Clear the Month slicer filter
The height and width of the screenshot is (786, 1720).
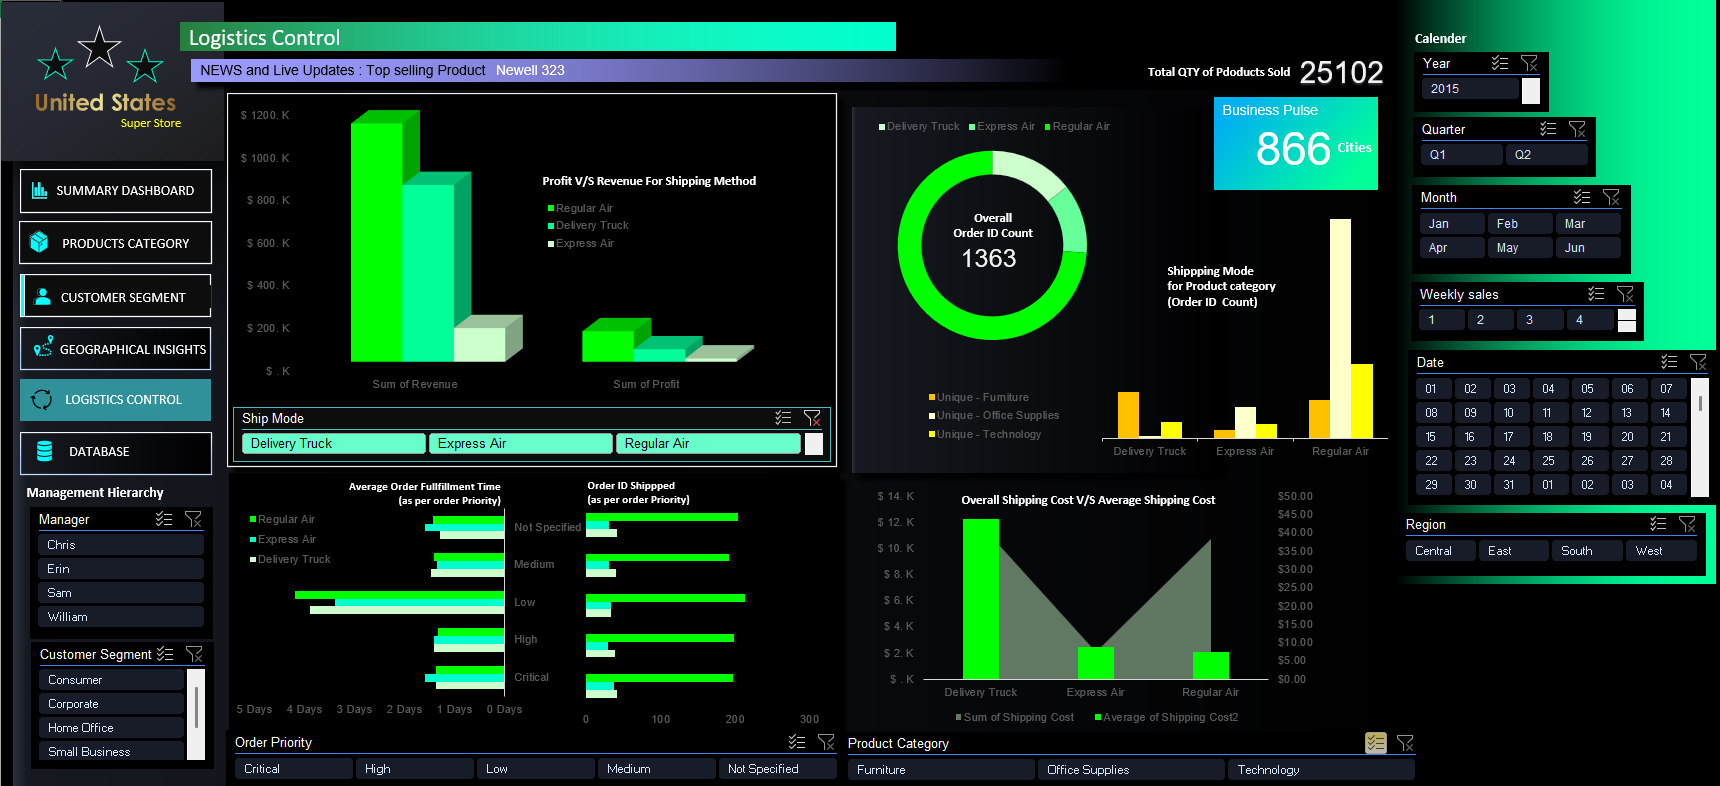pos(1611,197)
